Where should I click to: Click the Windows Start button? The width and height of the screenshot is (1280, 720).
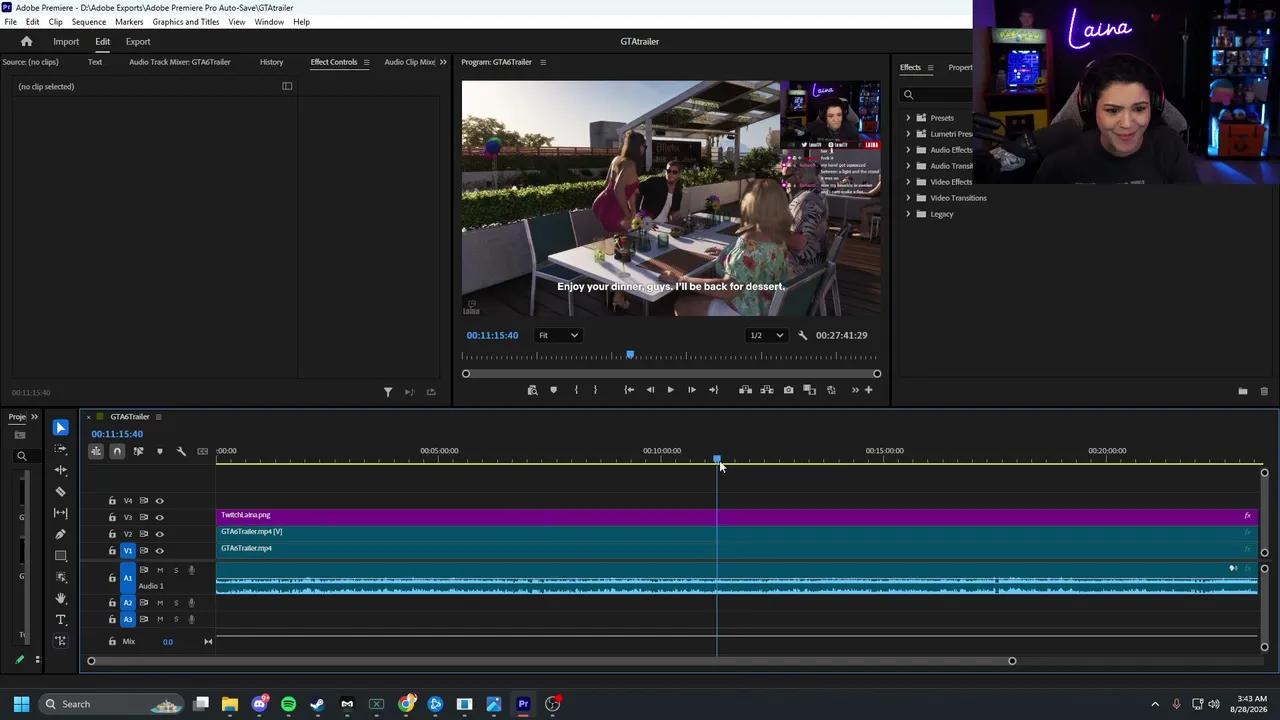coord(21,704)
